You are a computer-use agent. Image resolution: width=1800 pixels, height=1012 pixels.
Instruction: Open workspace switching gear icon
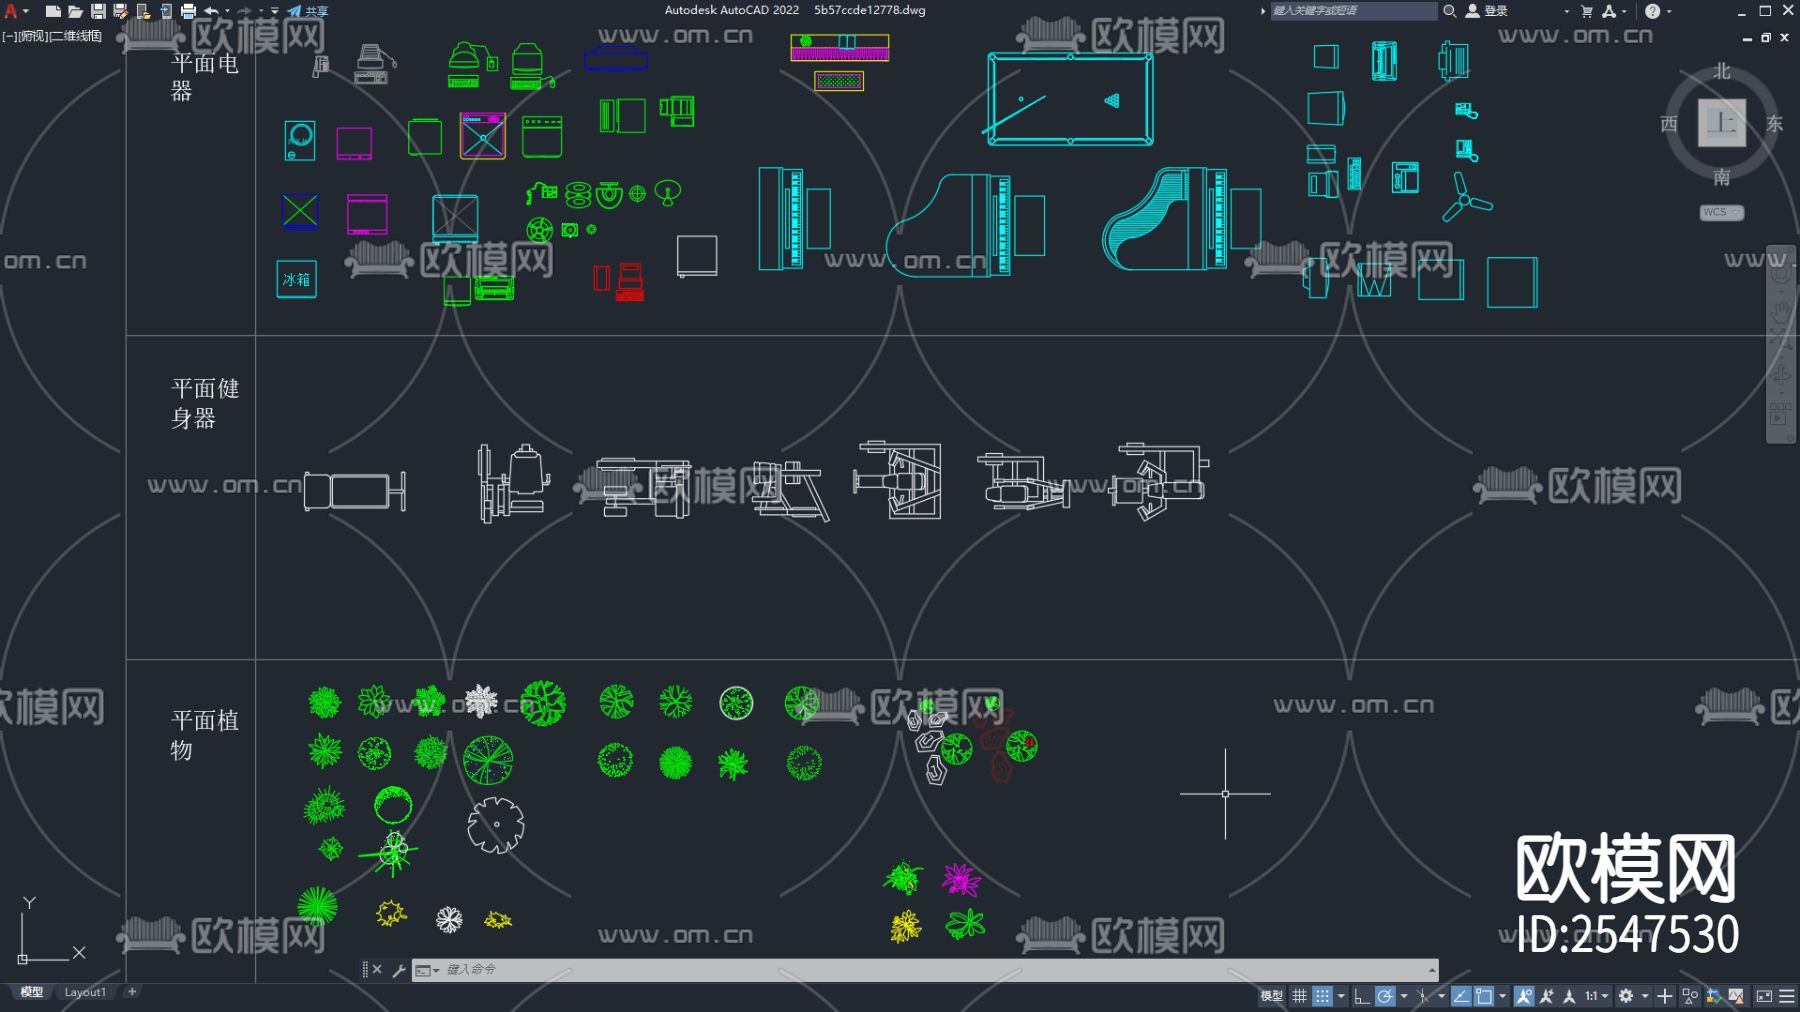point(1626,996)
